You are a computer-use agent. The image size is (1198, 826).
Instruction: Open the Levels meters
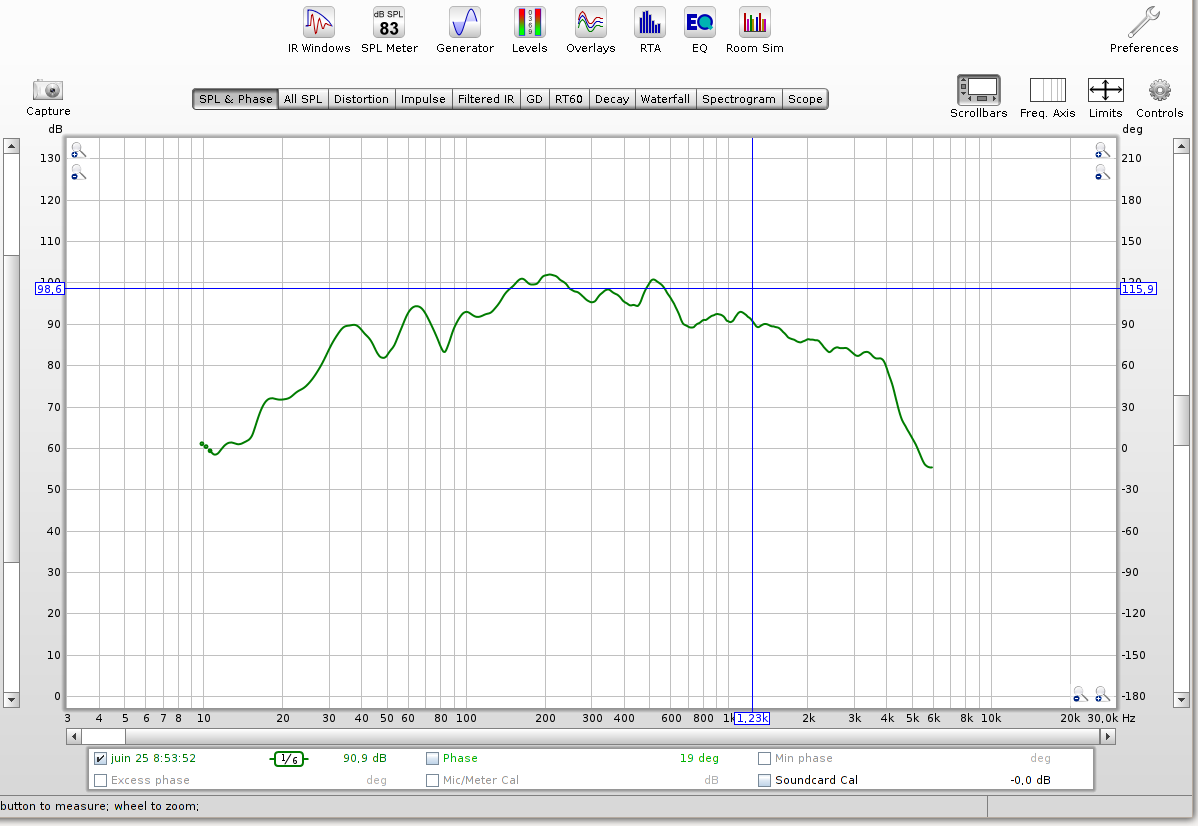pyautogui.click(x=529, y=31)
